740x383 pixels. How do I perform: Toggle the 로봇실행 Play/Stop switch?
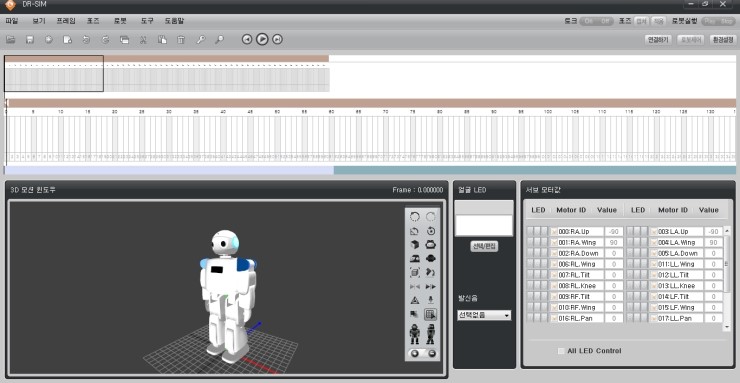pyautogui.click(x=719, y=21)
